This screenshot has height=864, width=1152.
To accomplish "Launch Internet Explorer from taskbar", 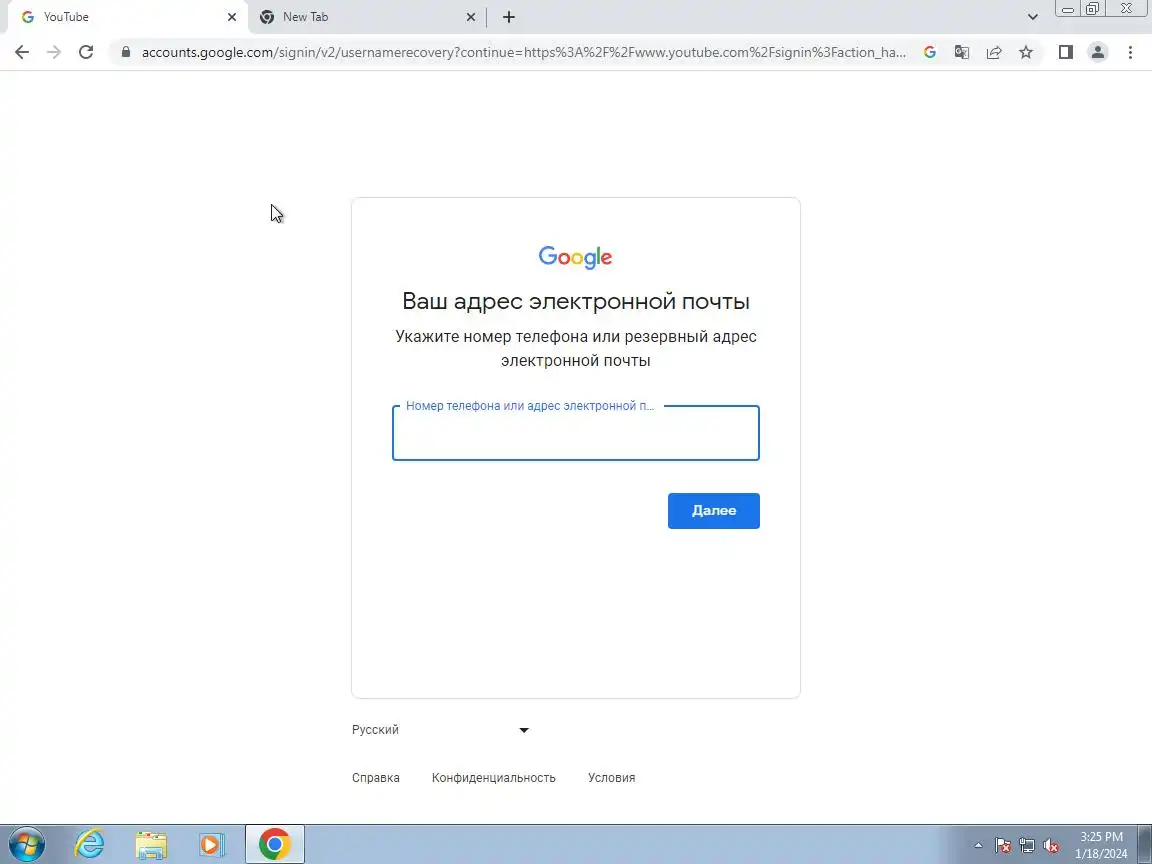I will click(x=90, y=844).
